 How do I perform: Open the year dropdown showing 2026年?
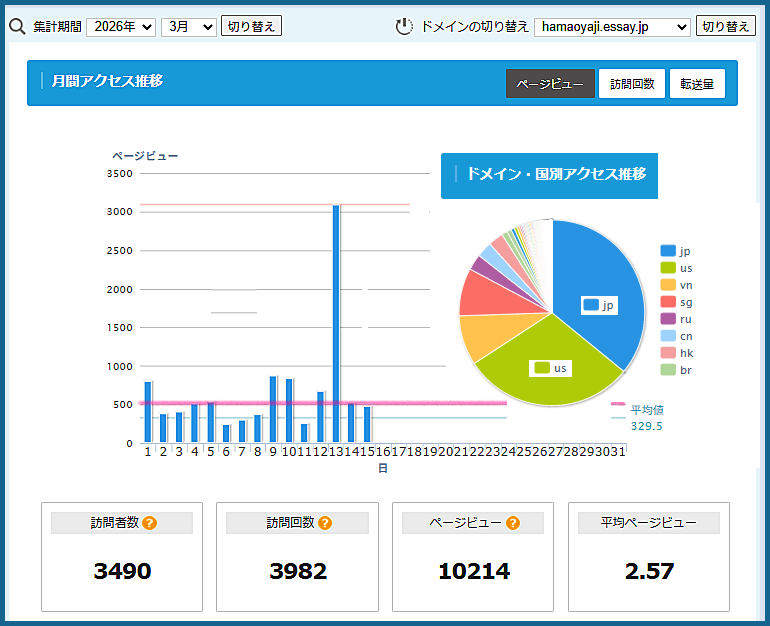pyautogui.click(x=121, y=26)
